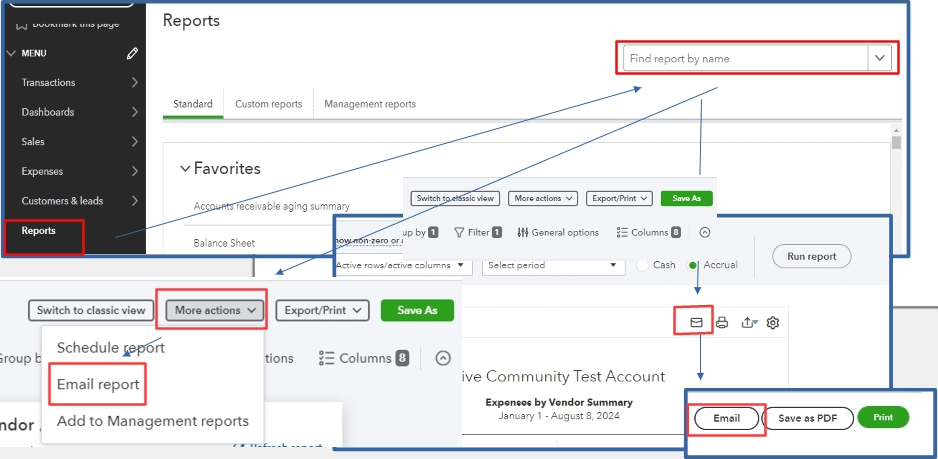Open General options sliders icon
Image resolution: width=938 pixels, height=459 pixels.
[x=522, y=232]
